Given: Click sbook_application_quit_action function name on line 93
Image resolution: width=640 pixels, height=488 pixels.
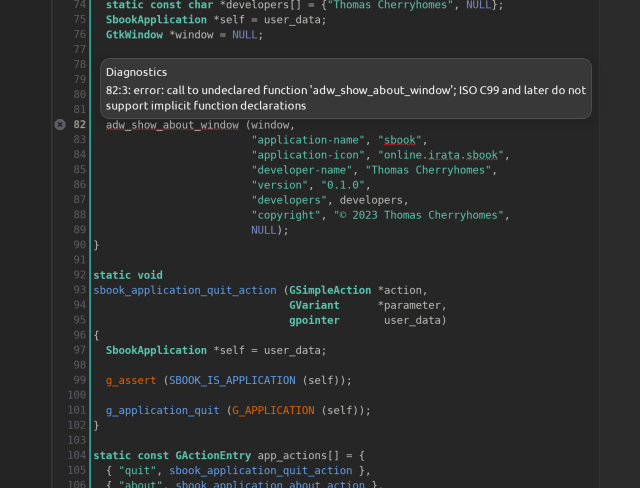Looking at the screenshot, I should [x=185, y=291].
